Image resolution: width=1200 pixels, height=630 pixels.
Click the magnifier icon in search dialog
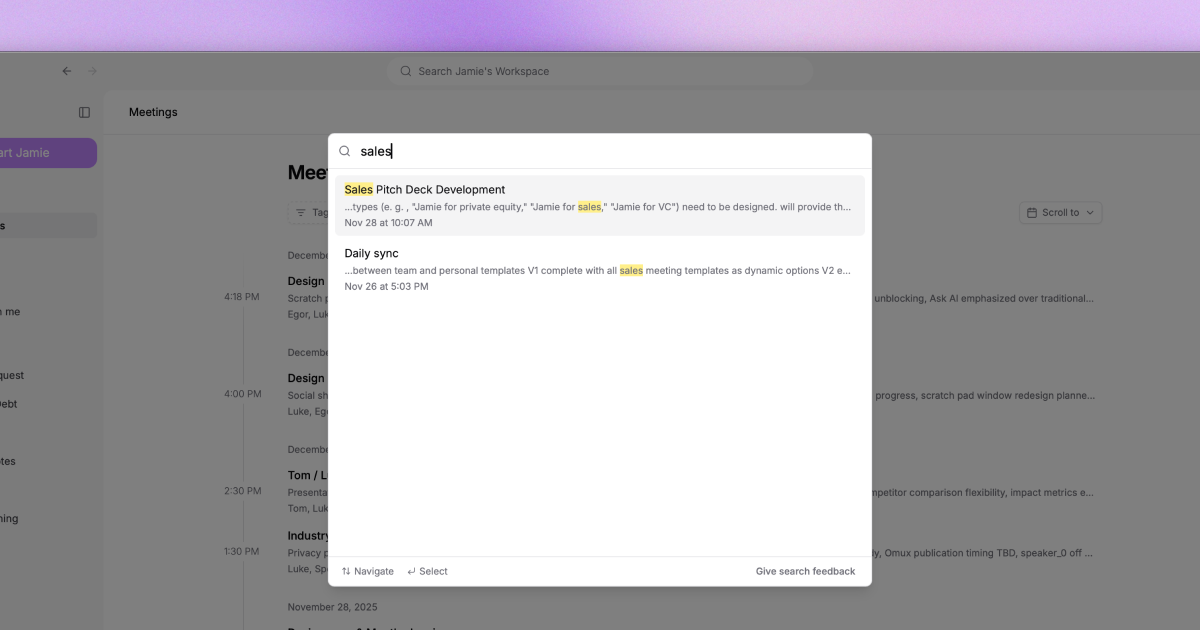coord(344,151)
